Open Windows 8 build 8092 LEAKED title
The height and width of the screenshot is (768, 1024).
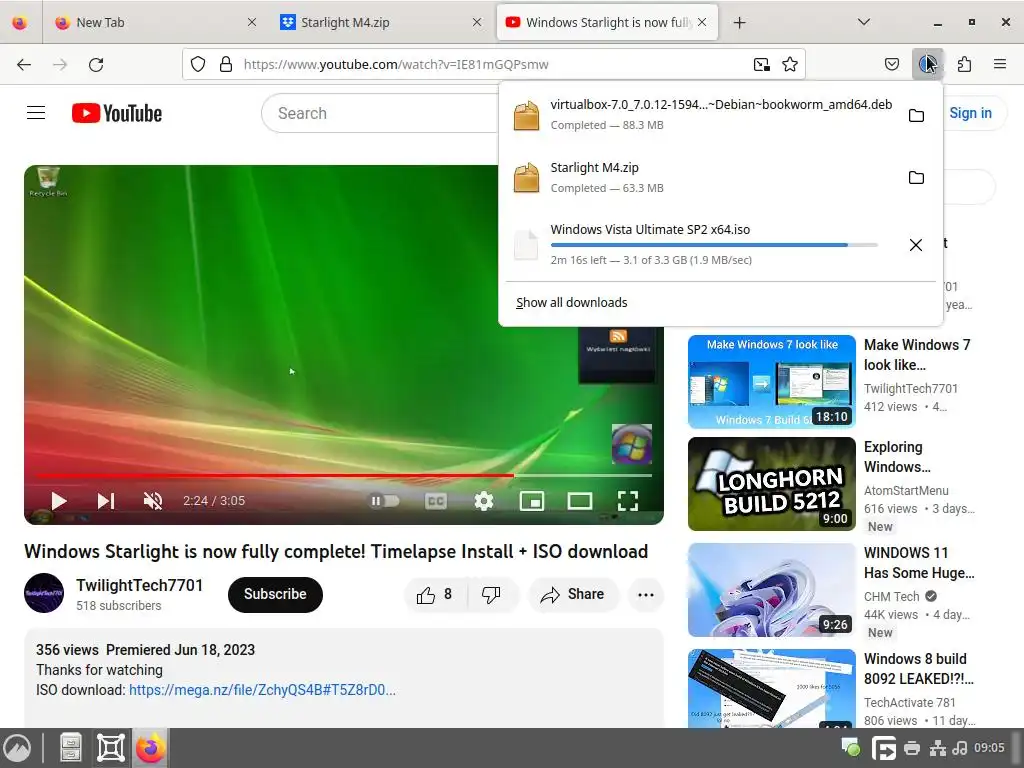pos(919,668)
